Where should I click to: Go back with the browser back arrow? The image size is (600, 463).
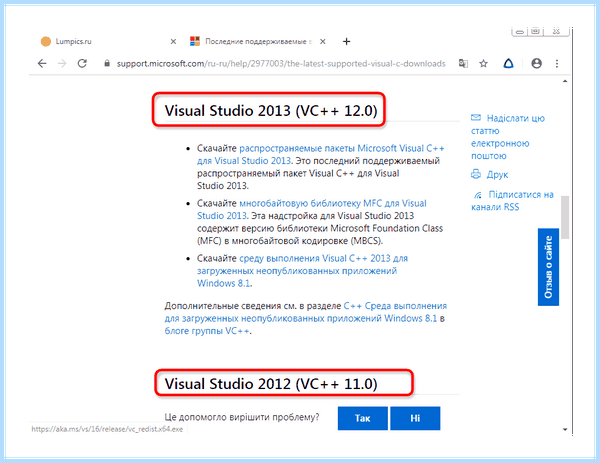(x=42, y=64)
